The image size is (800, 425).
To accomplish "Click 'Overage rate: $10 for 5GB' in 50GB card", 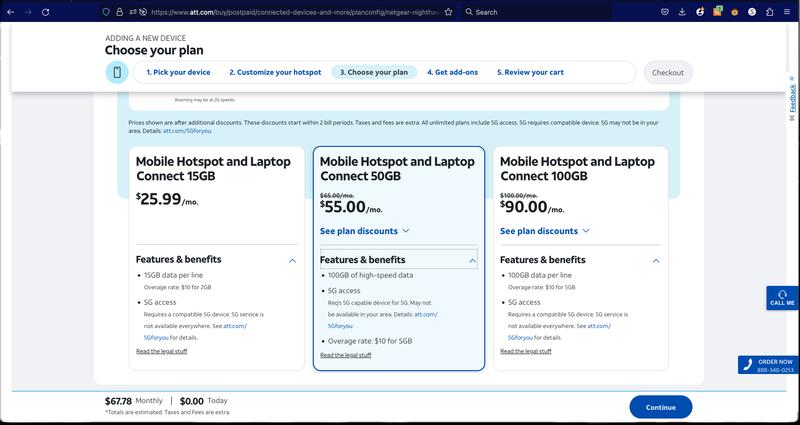I will pos(370,341).
